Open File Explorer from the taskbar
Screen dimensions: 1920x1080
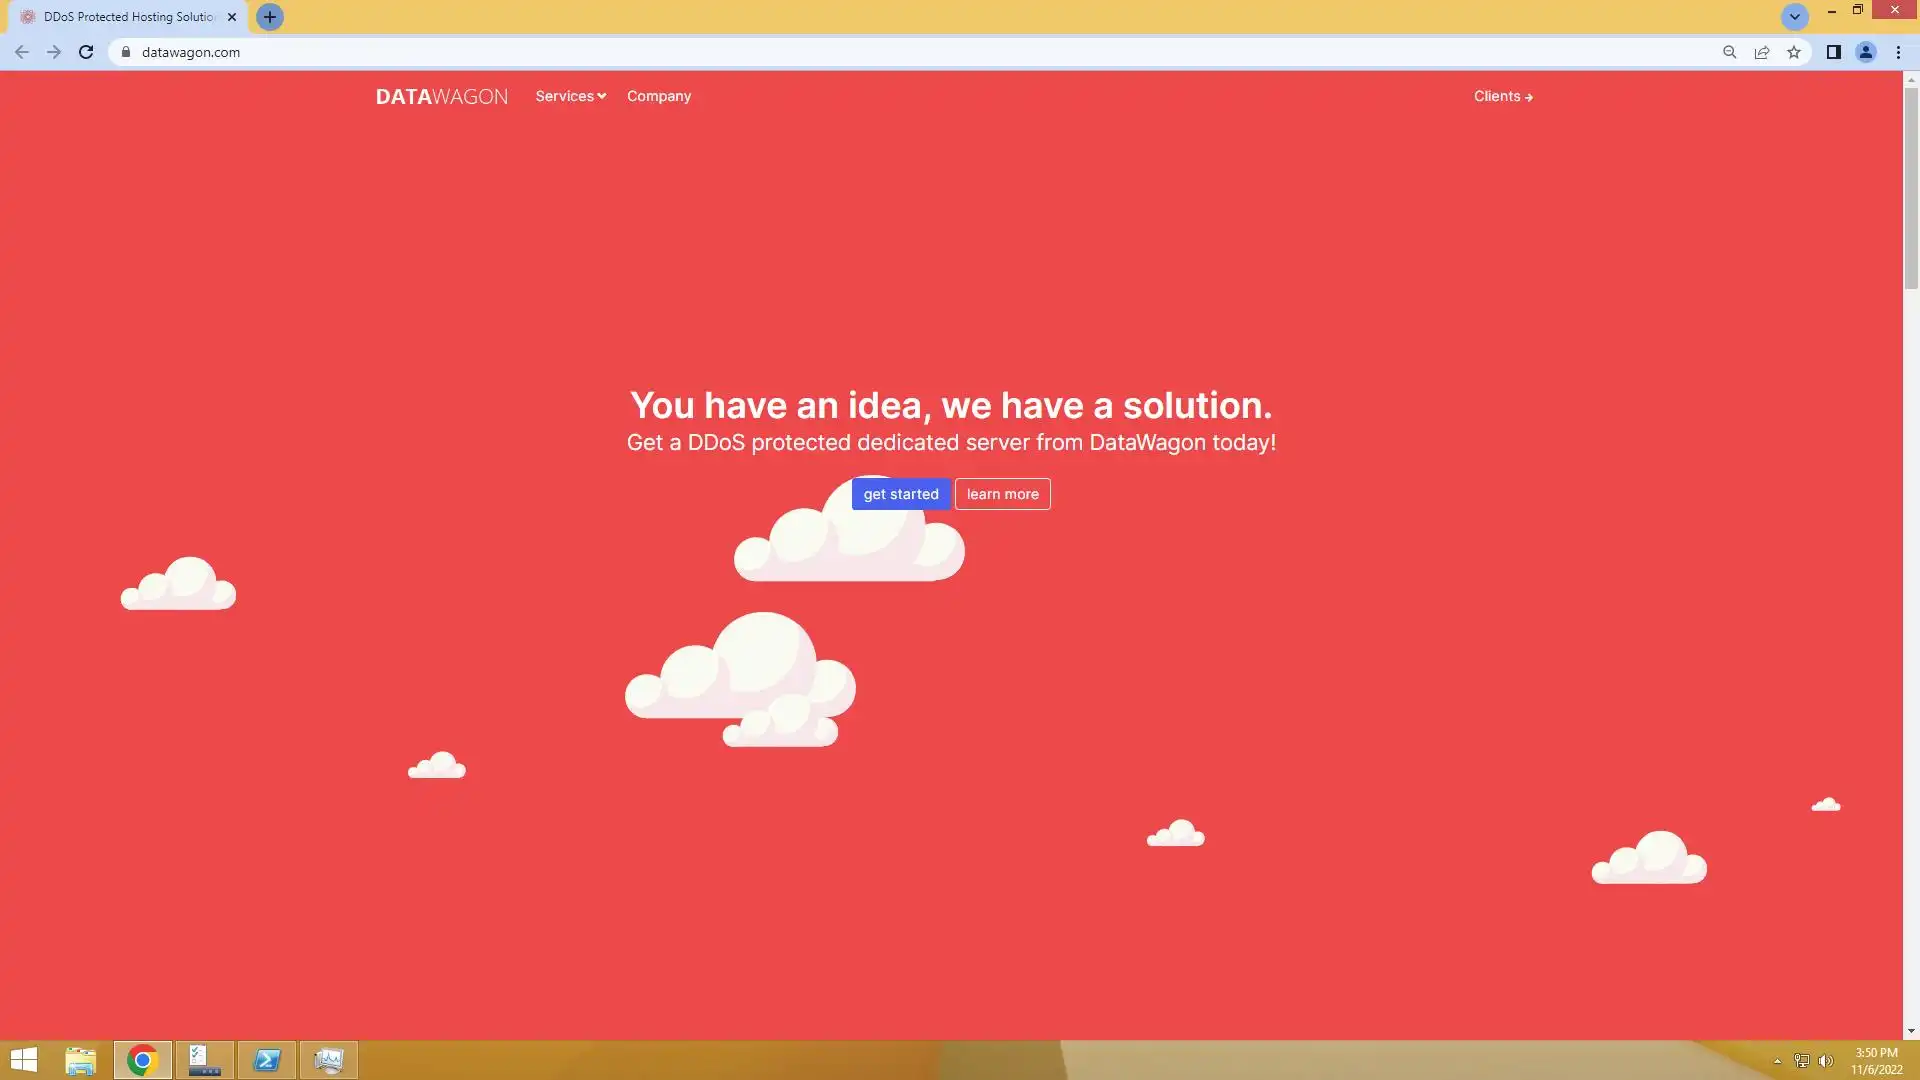click(x=80, y=1060)
